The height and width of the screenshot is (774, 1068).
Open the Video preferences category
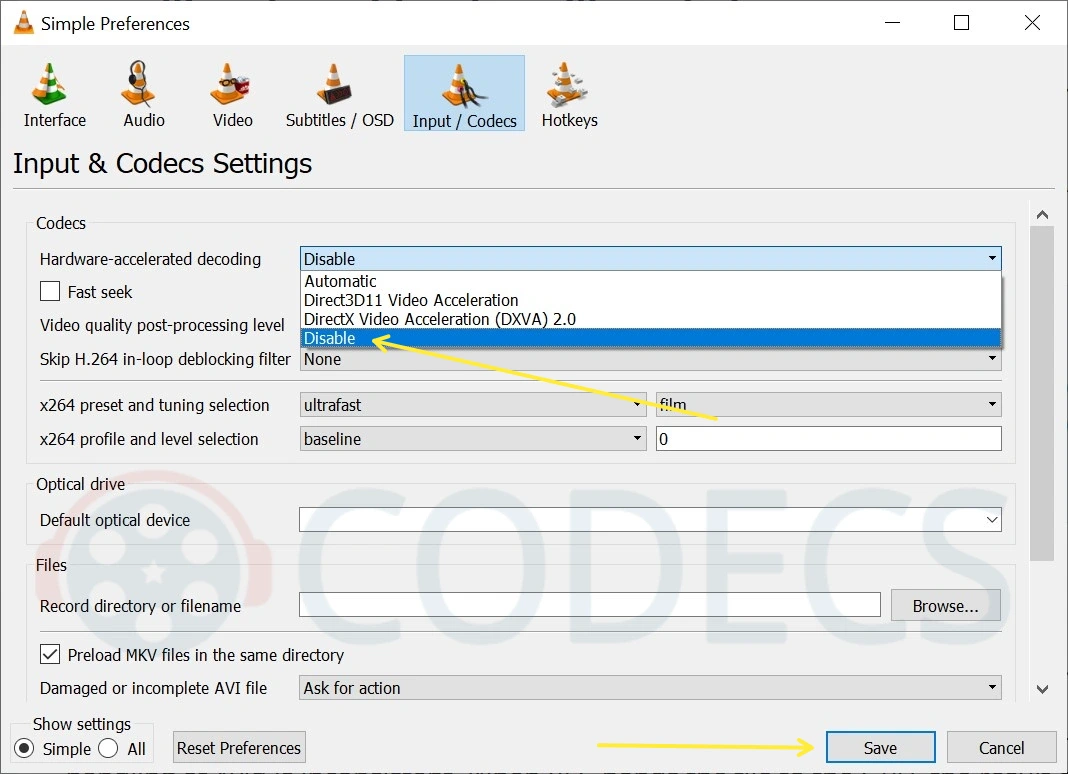(232, 95)
